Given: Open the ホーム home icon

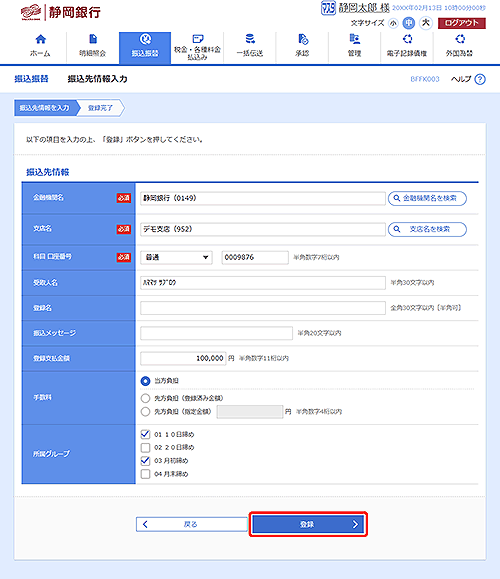Looking at the screenshot, I should (x=41, y=39).
